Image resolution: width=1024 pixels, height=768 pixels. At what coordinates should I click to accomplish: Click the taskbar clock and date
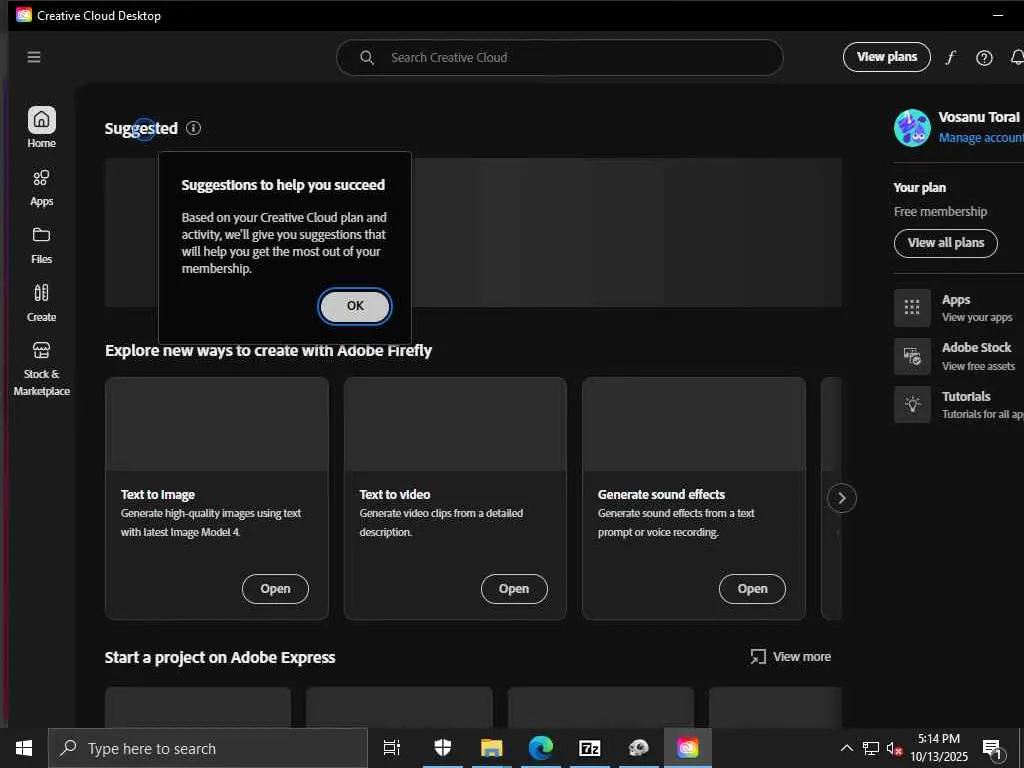(x=939, y=748)
